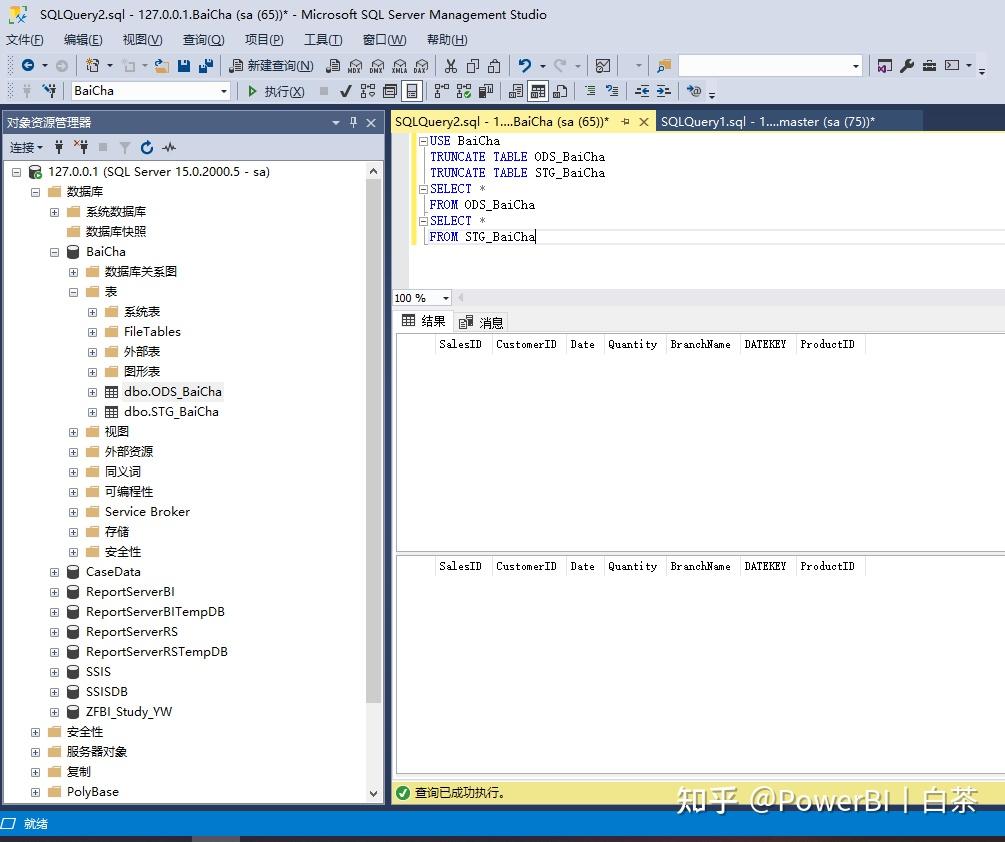This screenshot has width=1005, height=842.
Task: Click the XMLA query icon
Action: coord(399,65)
